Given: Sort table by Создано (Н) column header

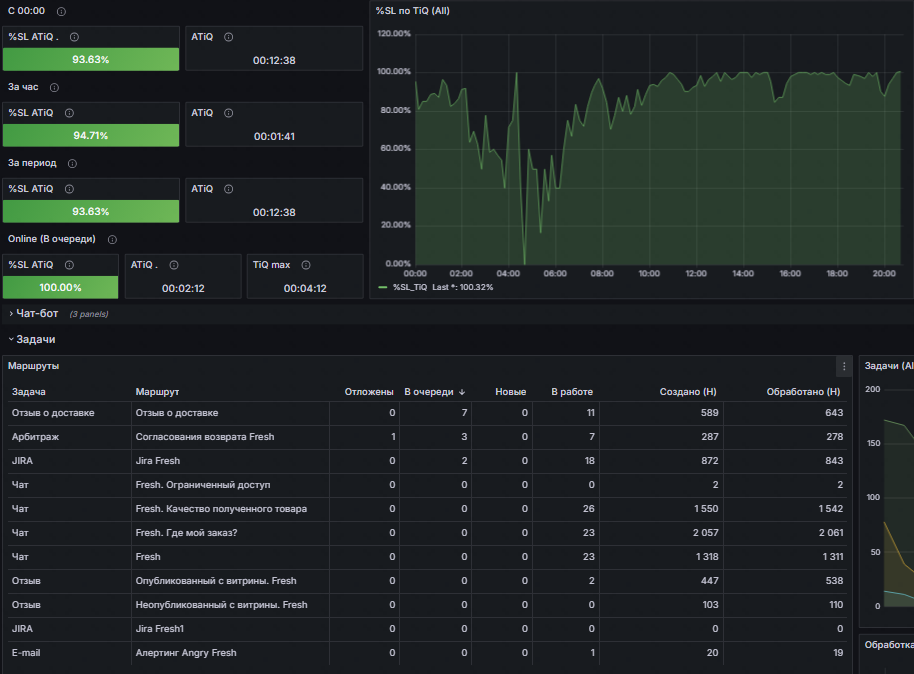Looking at the screenshot, I should [687, 392].
